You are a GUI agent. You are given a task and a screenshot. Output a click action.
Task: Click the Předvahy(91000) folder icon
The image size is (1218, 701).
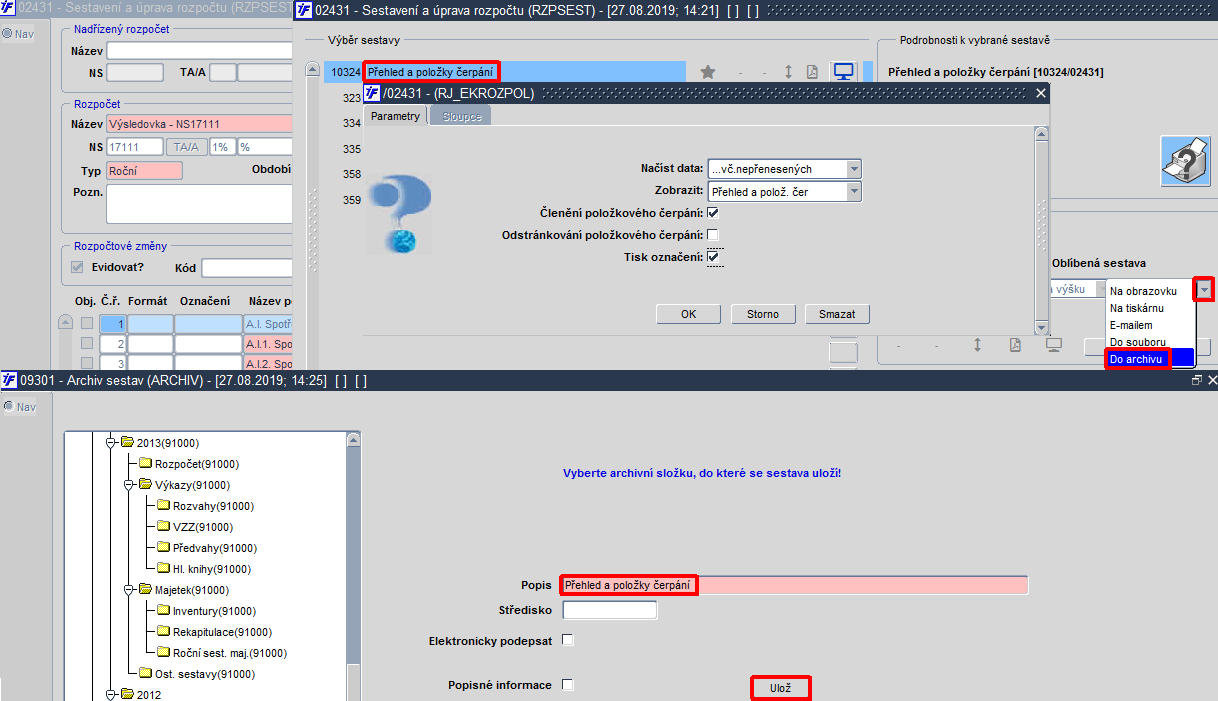tap(164, 547)
